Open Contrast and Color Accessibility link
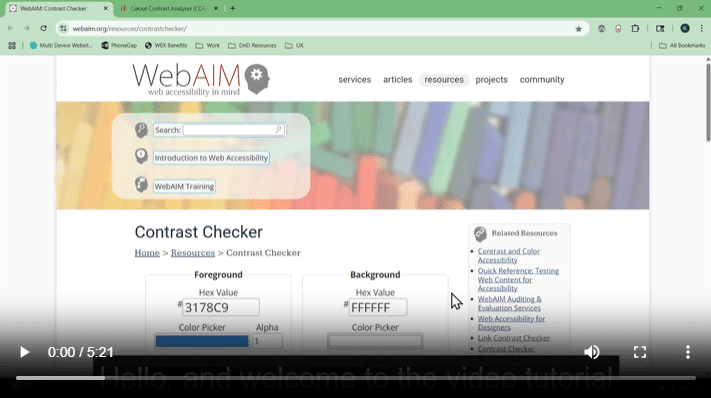The width and height of the screenshot is (711, 398). point(509,255)
